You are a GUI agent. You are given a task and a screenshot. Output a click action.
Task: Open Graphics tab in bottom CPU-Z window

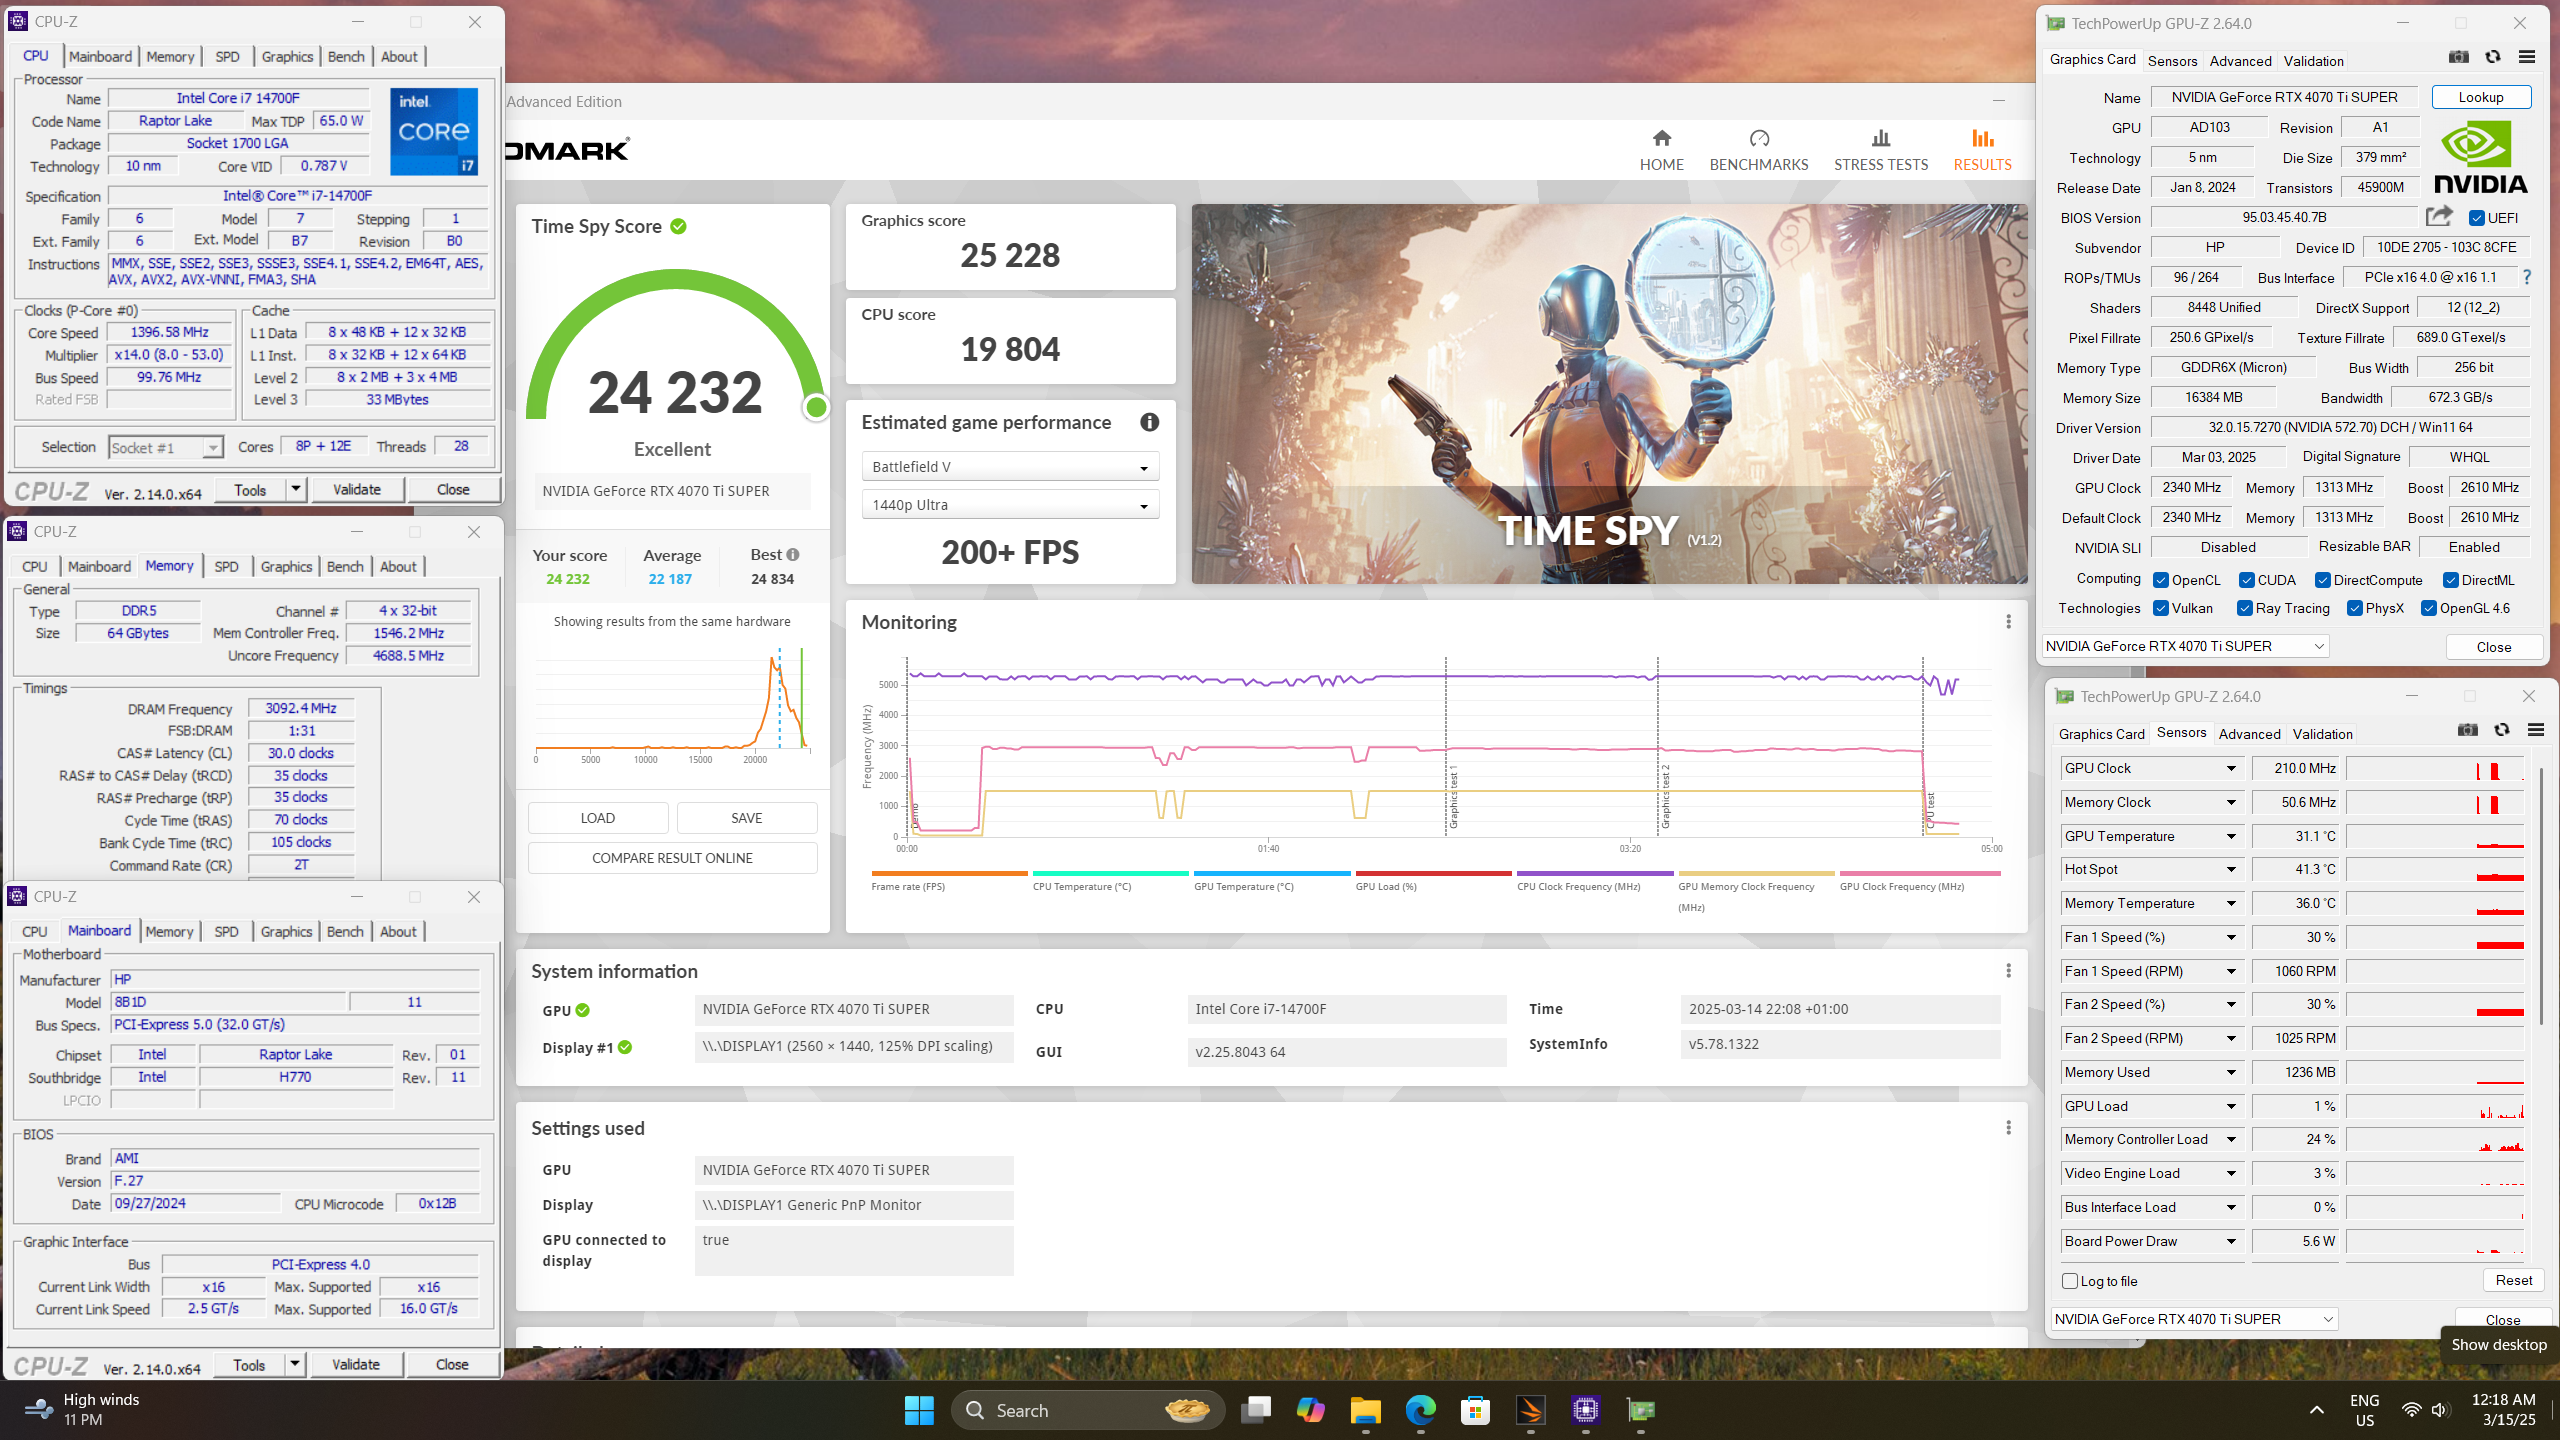click(287, 931)
